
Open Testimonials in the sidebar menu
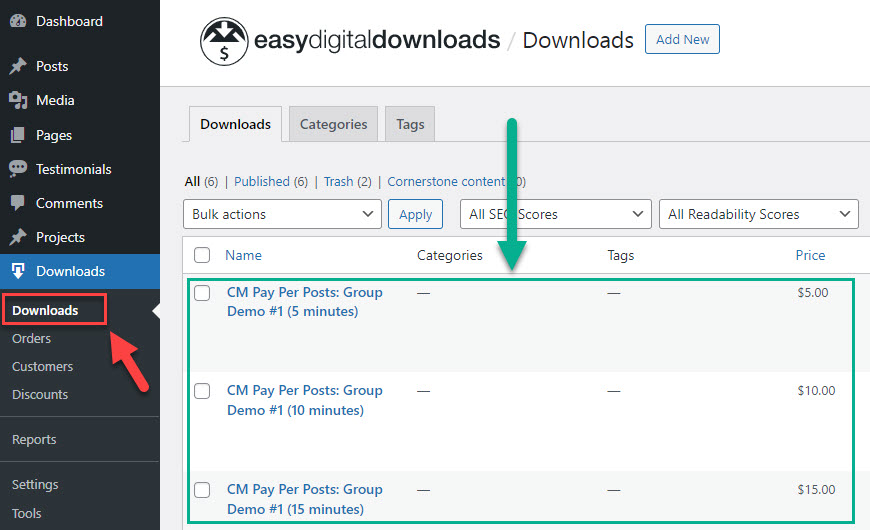[74, 169]
